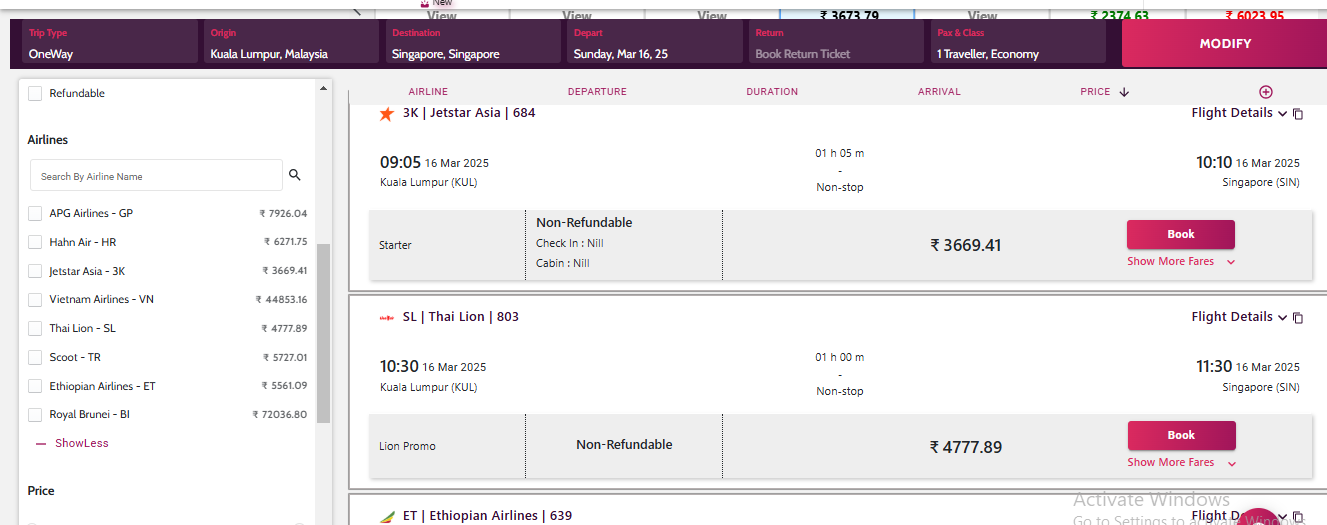Screen dimensions: 1327x525
Task: Tick the Refundable checkbox
Action: [35, 93]
